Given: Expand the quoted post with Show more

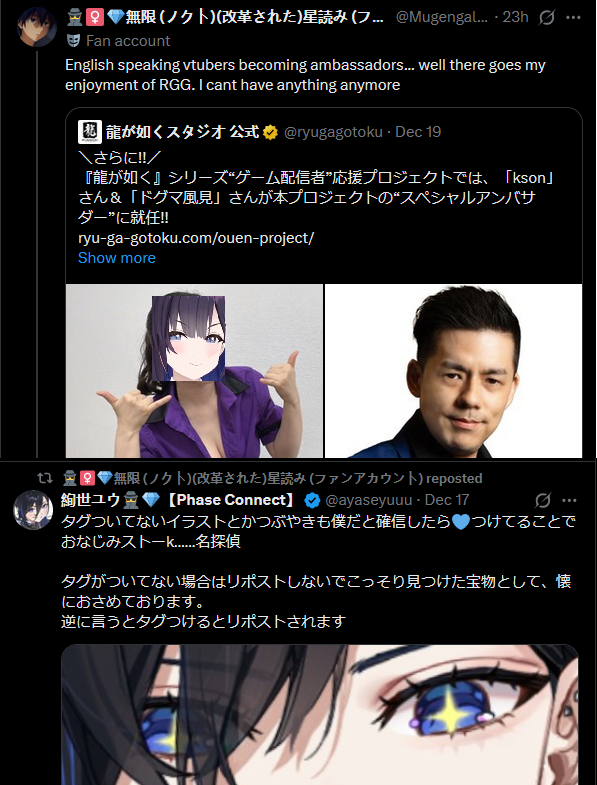Looking at the screenshot, I should [117, 258].
